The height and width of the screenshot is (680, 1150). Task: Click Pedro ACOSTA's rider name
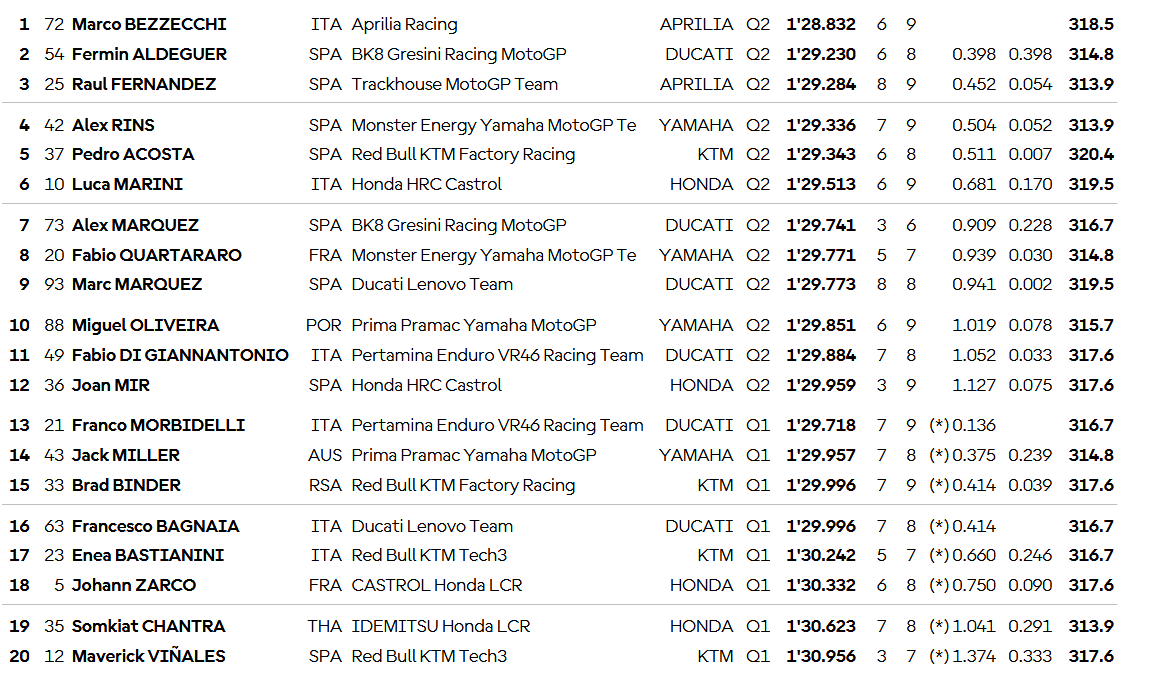point(133,154)
